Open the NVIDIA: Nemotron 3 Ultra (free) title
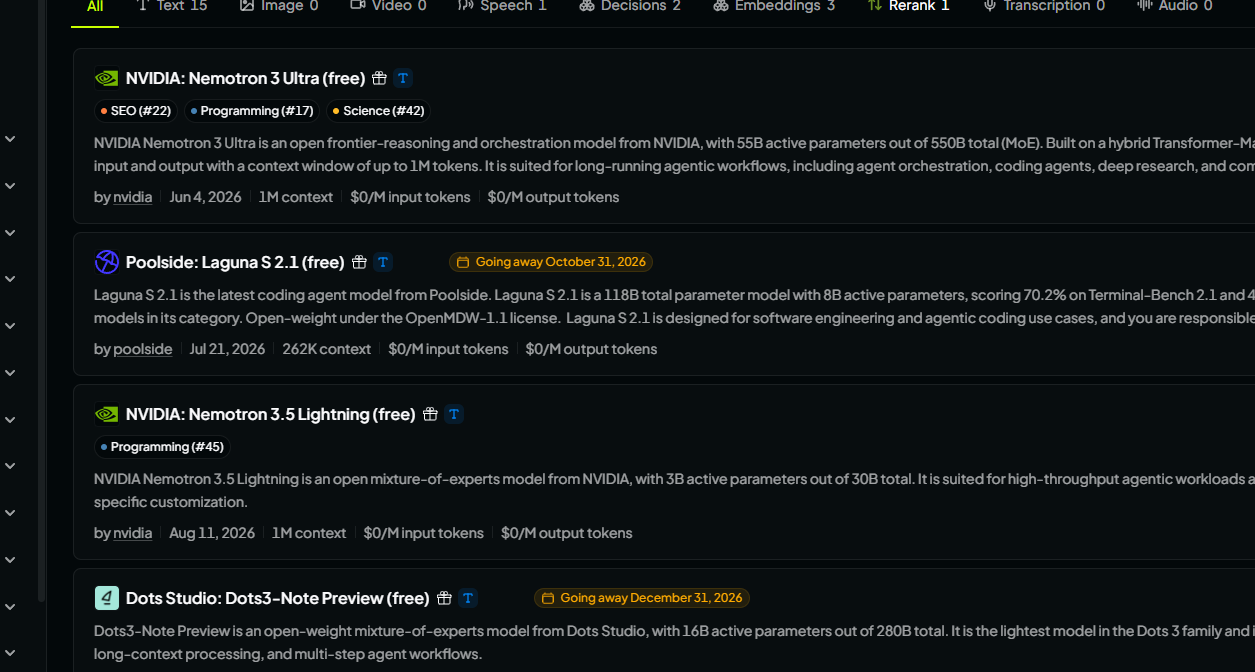 point(245,78)
